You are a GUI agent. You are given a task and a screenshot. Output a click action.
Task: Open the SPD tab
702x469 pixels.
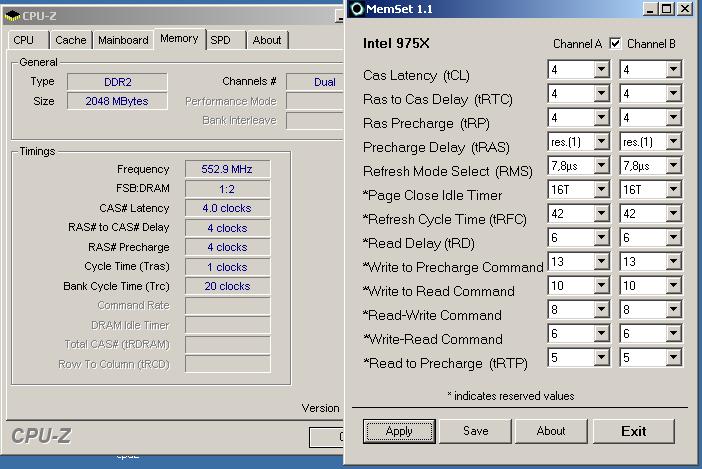[x=226, y=40]
